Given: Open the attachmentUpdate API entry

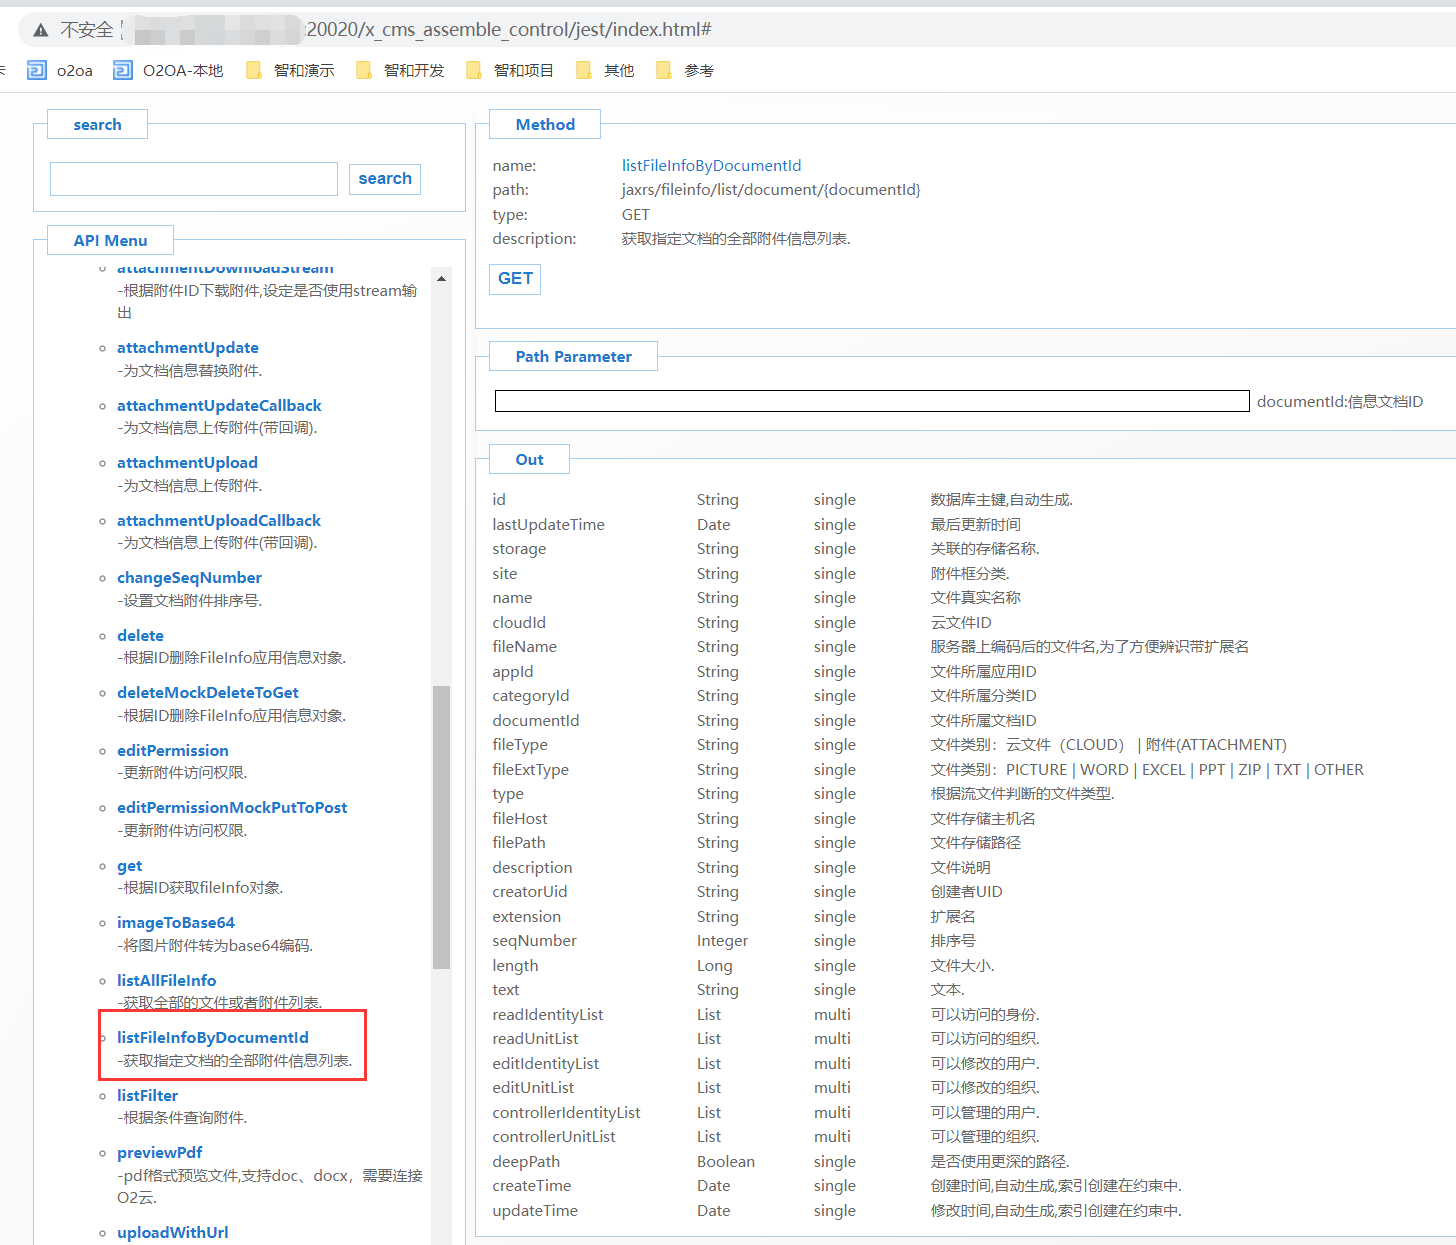Looking at the screenshot, I should point(187,348).
